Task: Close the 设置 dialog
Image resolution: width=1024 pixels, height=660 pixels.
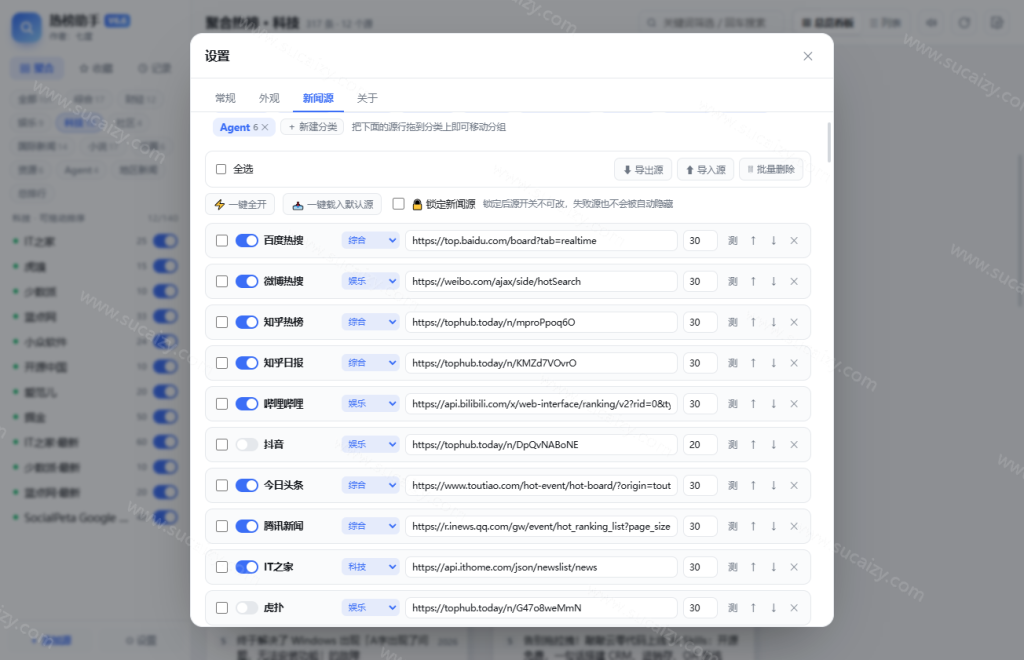Action: tap(808, 56)
